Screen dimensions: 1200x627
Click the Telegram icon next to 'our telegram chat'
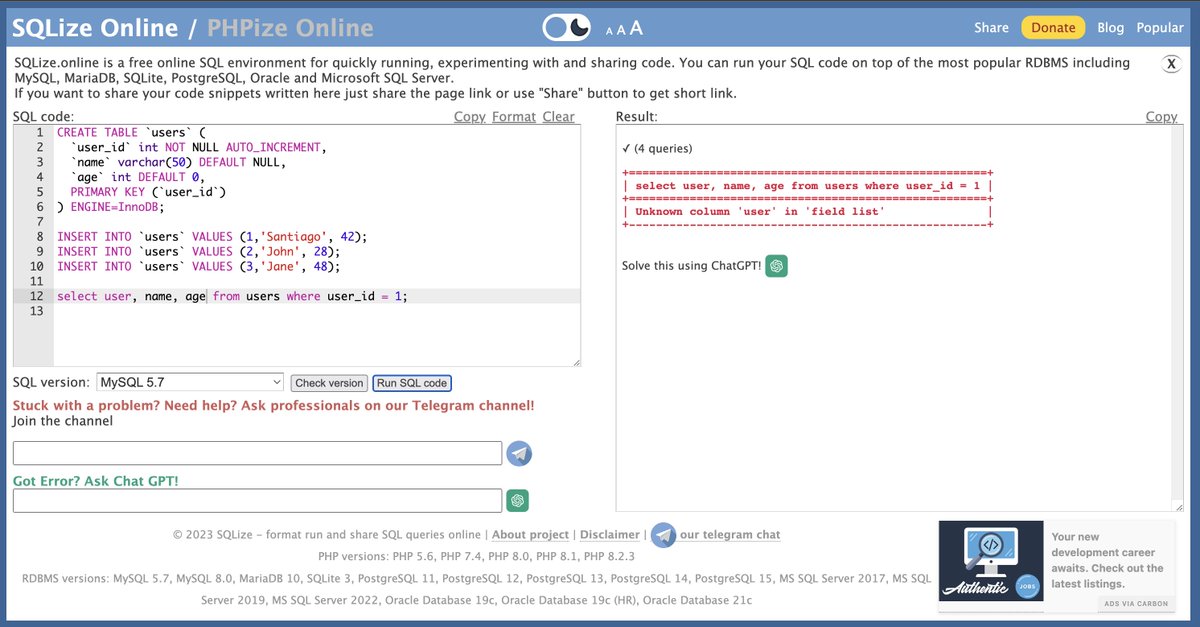664,535
